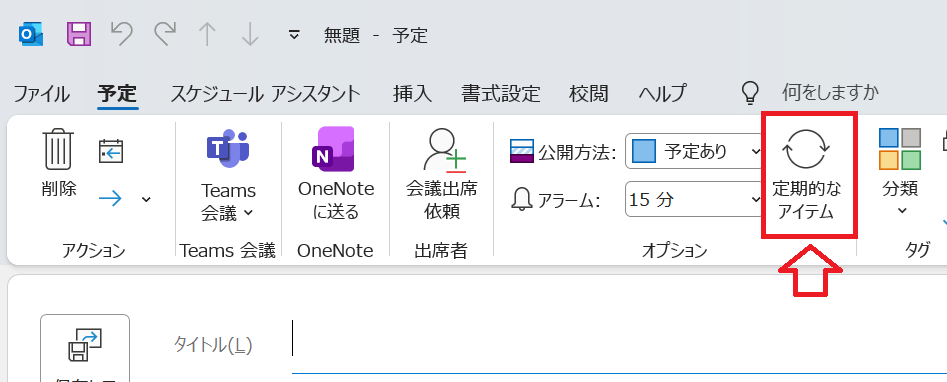Viewport: 947px width, 382px height.
Task: Open the Quick Access Toolbar customize dropdown
Action: click(x=294, y=34)
